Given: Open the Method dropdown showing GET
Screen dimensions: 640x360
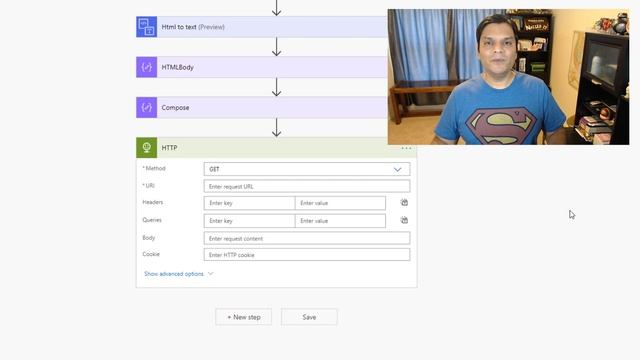Looking at the screenshot, I should tap(307, 169).
